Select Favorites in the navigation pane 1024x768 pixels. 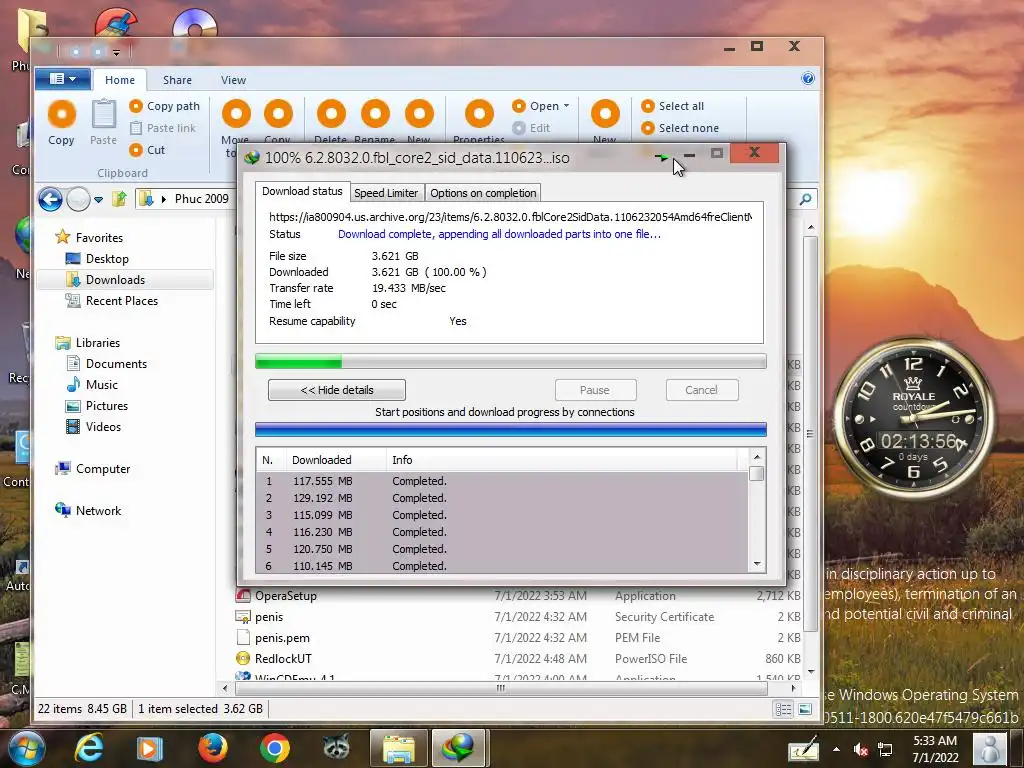coord(89,237)
